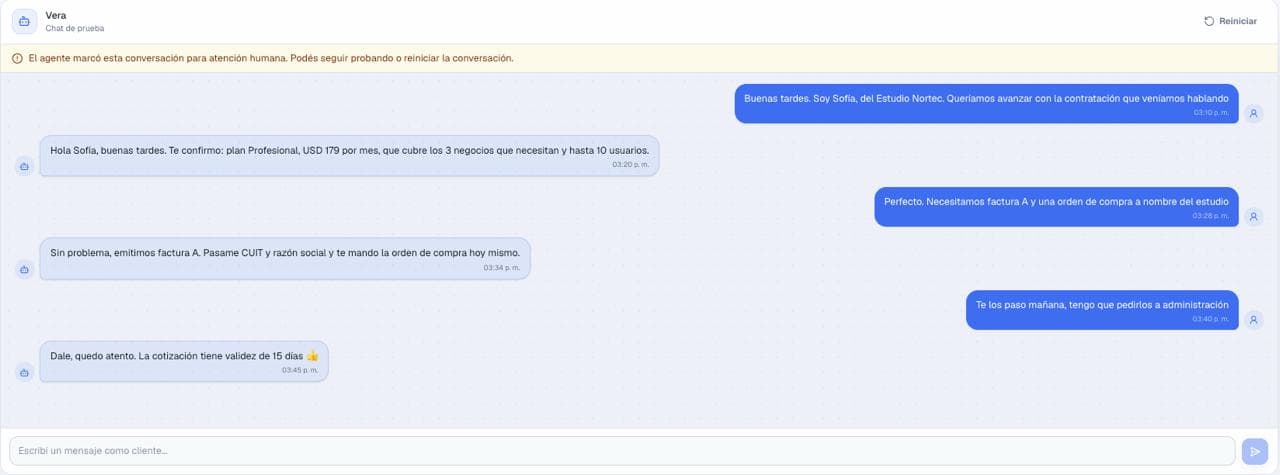Viewport: 1280px width, 475px height.
Task: Click the 'plan Profesional, USD 179' message bubble
Action: (x=349, y=156)
